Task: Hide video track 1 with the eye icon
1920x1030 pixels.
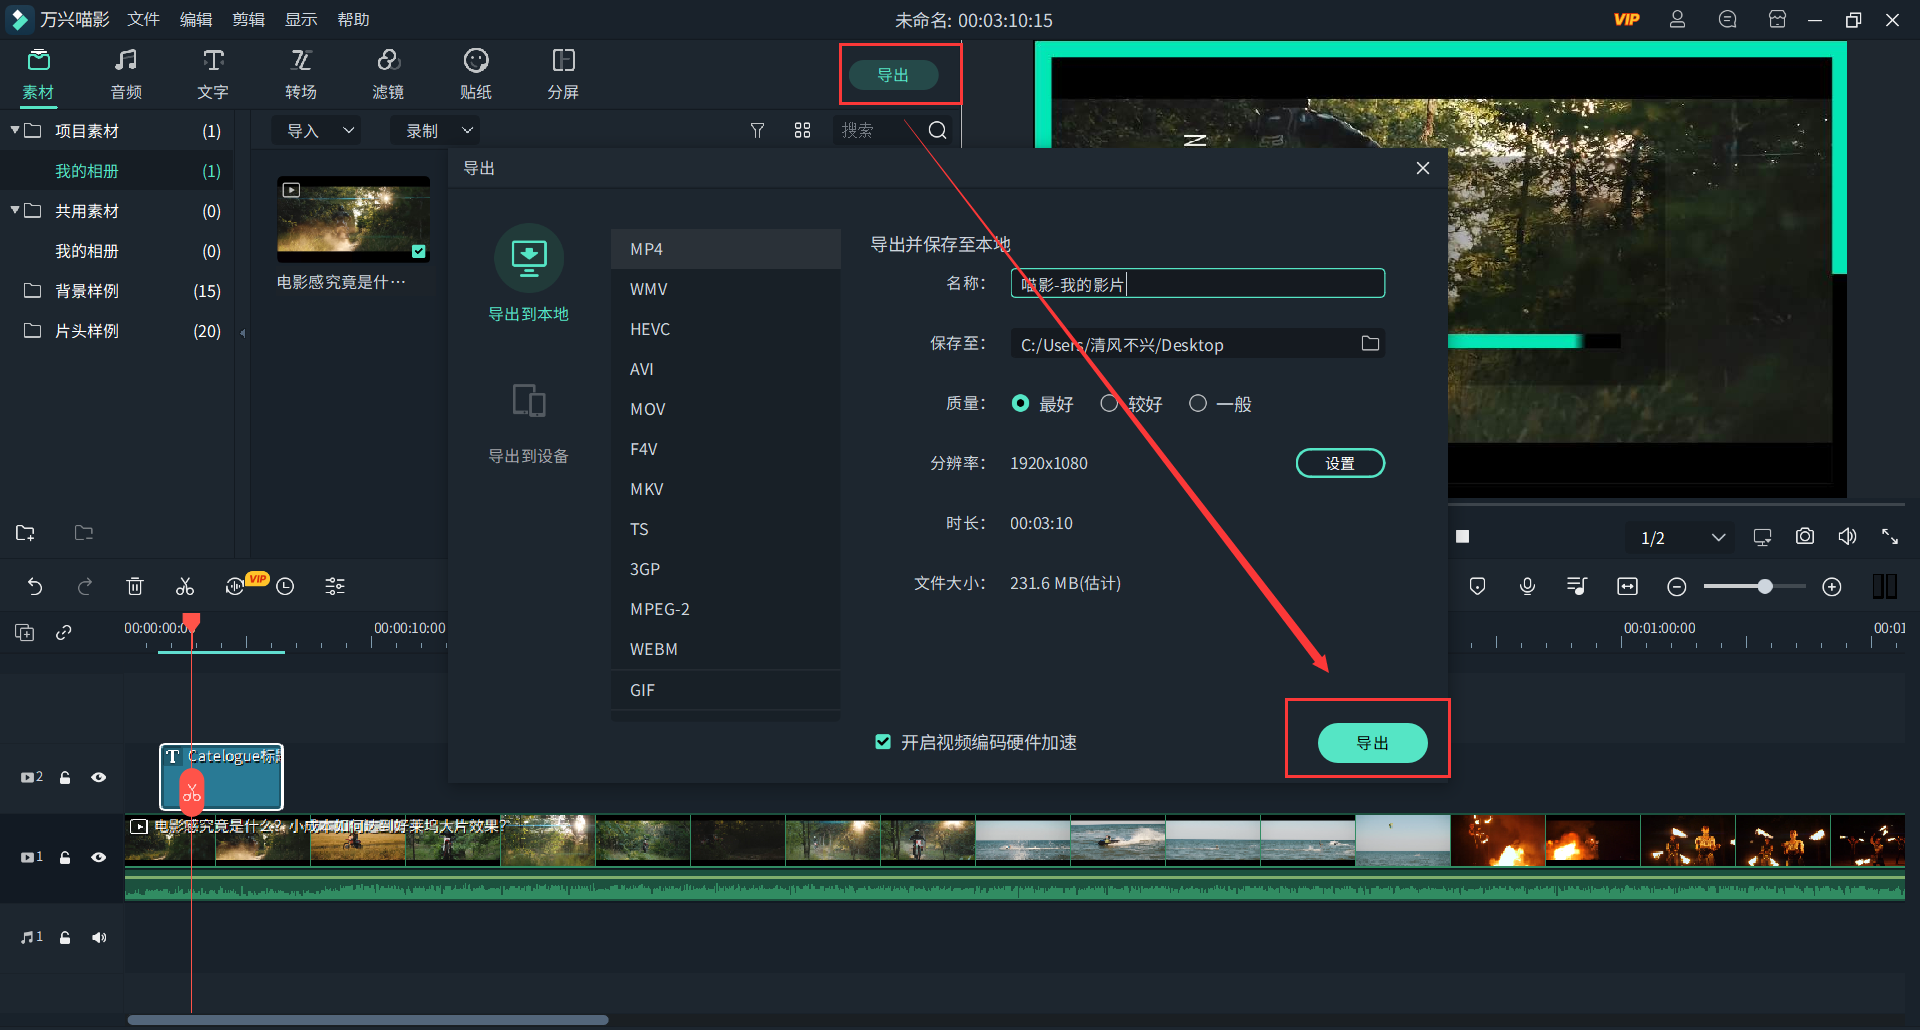Action: tap(98, 857)
